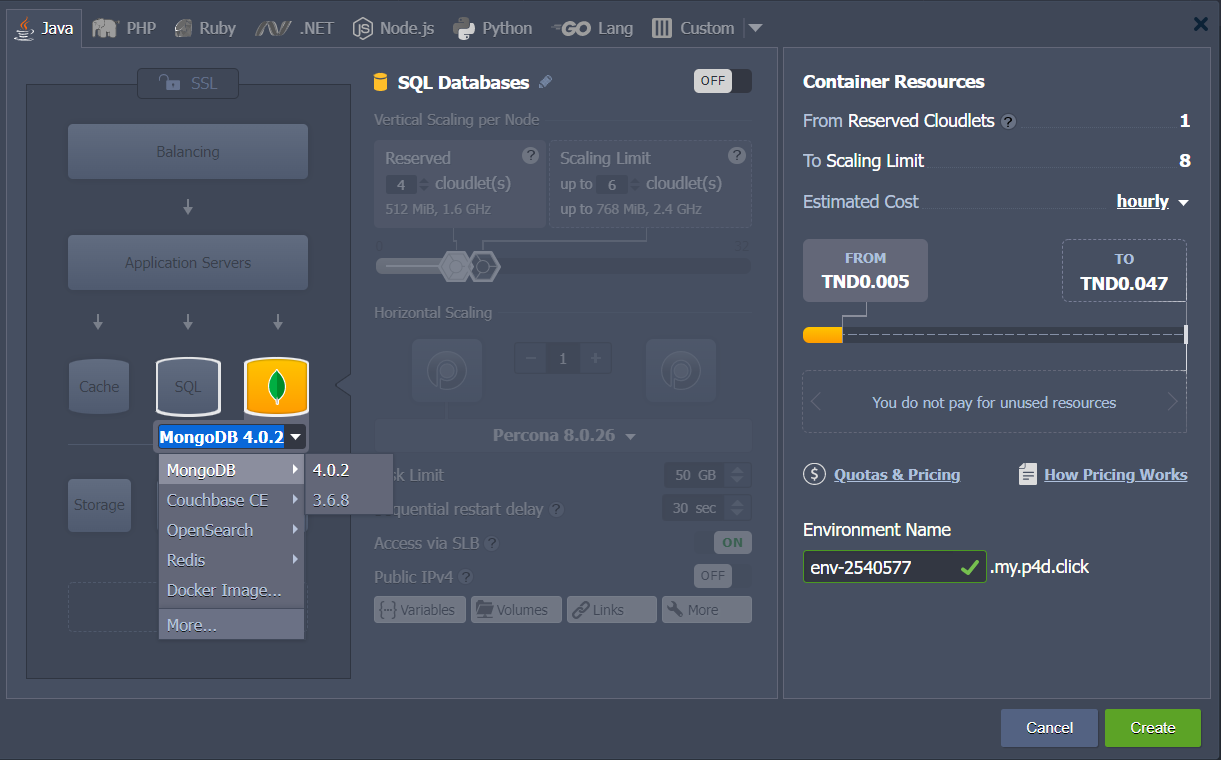Screen dimensions: 1221x760
Task: Toggle the Public IPv4 switch
Action: [722, 576]
